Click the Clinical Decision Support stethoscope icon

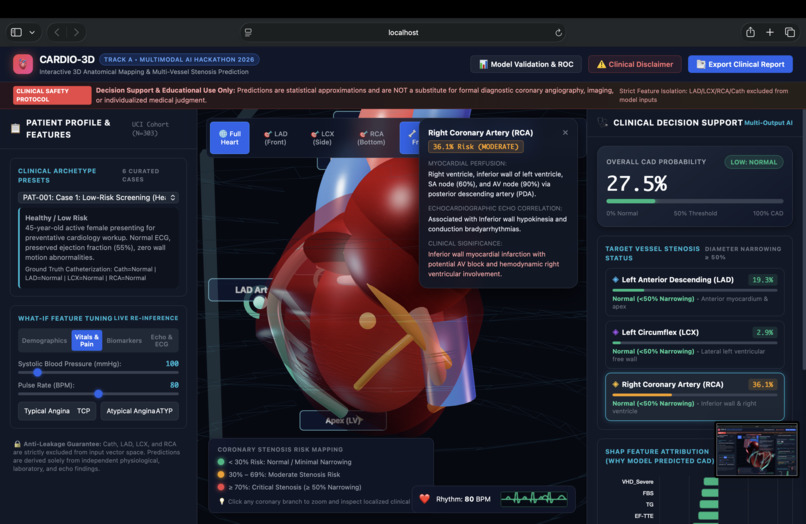[602, 122]
